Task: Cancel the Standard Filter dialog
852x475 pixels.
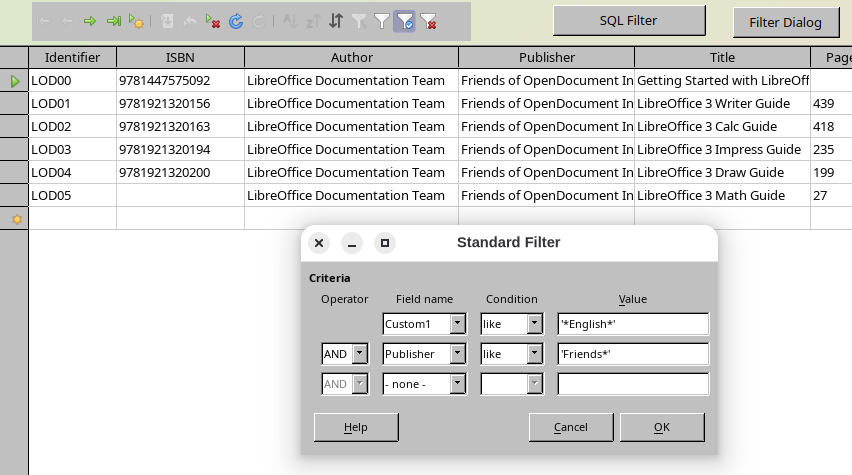Action: coord(571,427)
